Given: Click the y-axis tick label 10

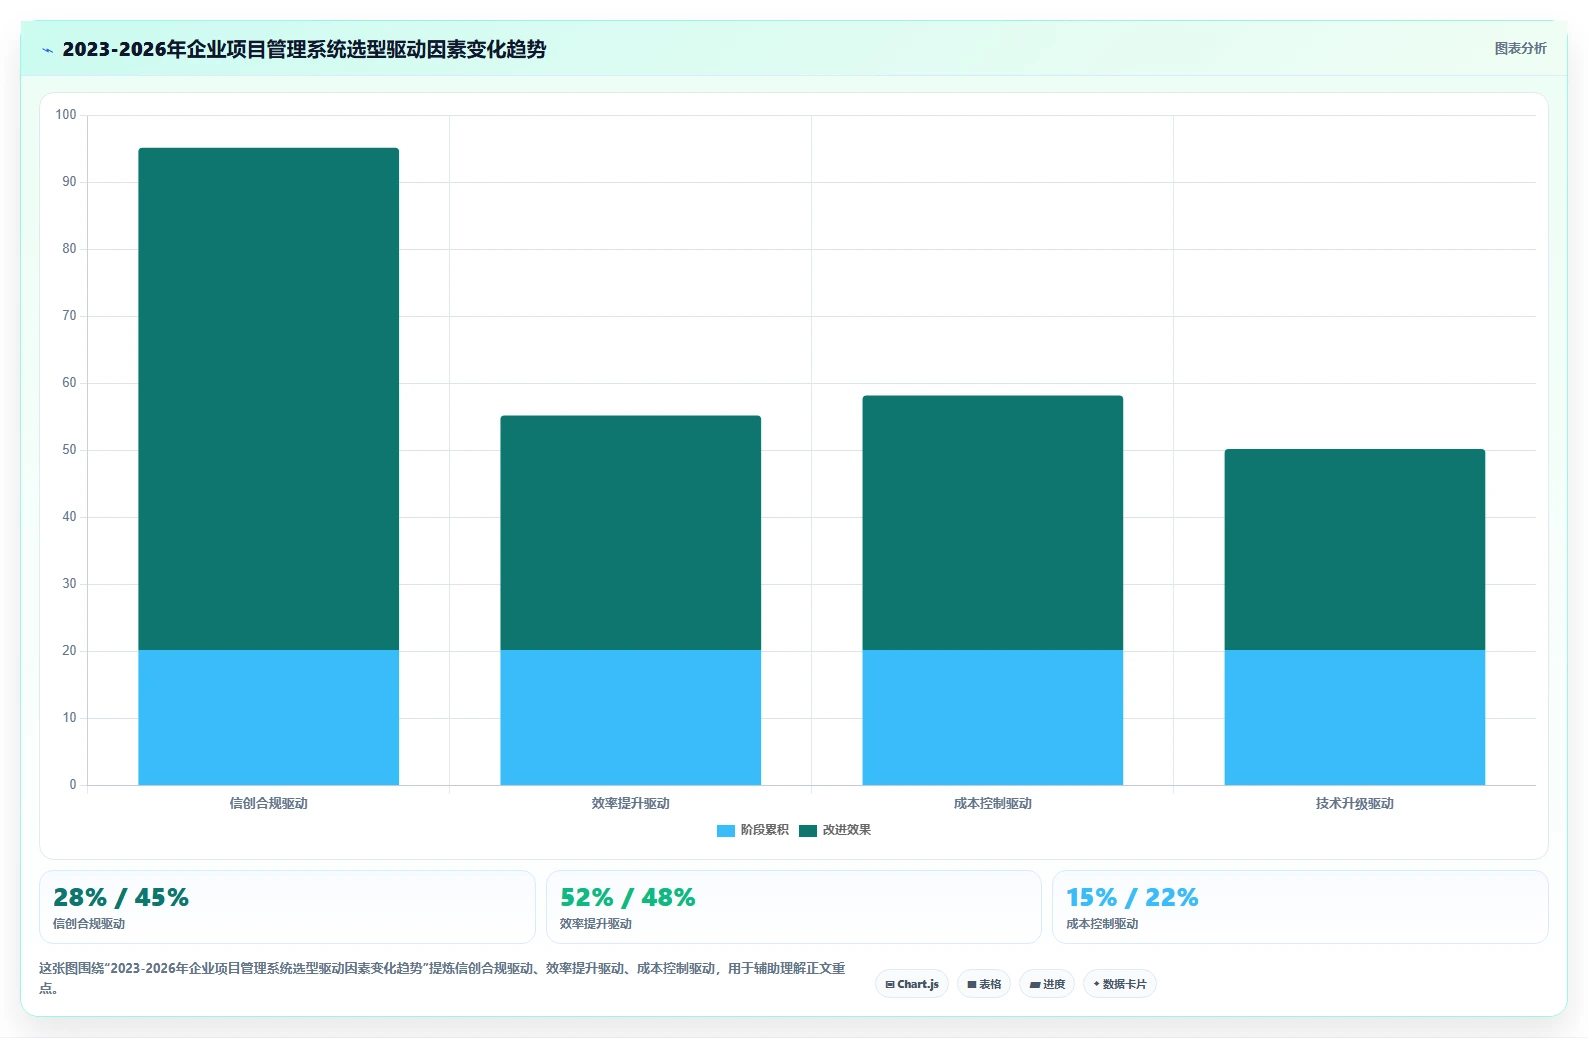Looking at the screenshot, I should pyautogui.click(x=69, y=718).
